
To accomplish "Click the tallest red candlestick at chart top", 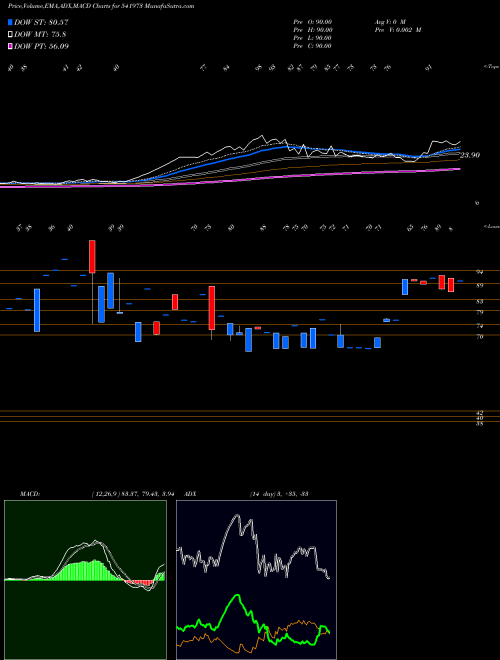I will click(x=92, y=257).
